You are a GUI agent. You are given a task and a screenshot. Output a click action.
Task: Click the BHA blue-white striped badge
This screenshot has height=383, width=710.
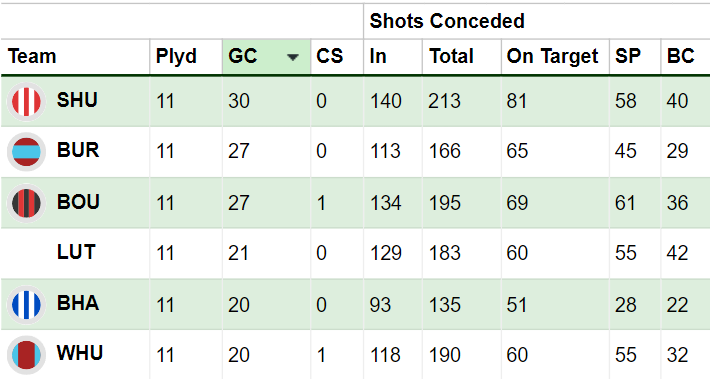(26, 305)
